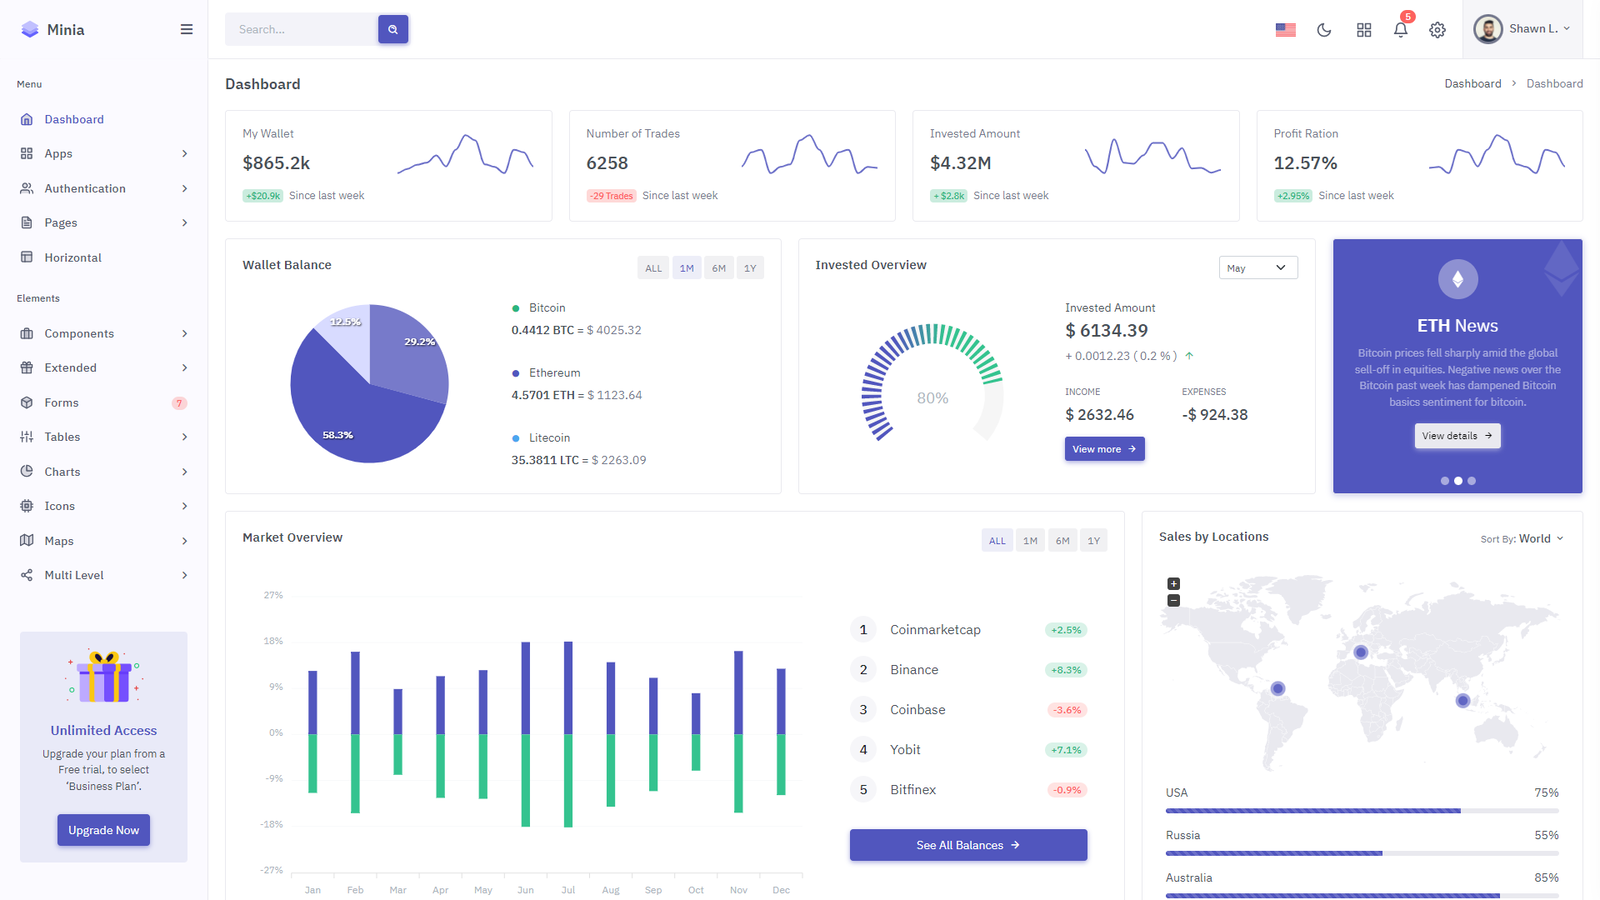Image resolution: width=1600 pixels, height=900 pixels.
Task: Click into the Search input field
Action: [301, 29]
